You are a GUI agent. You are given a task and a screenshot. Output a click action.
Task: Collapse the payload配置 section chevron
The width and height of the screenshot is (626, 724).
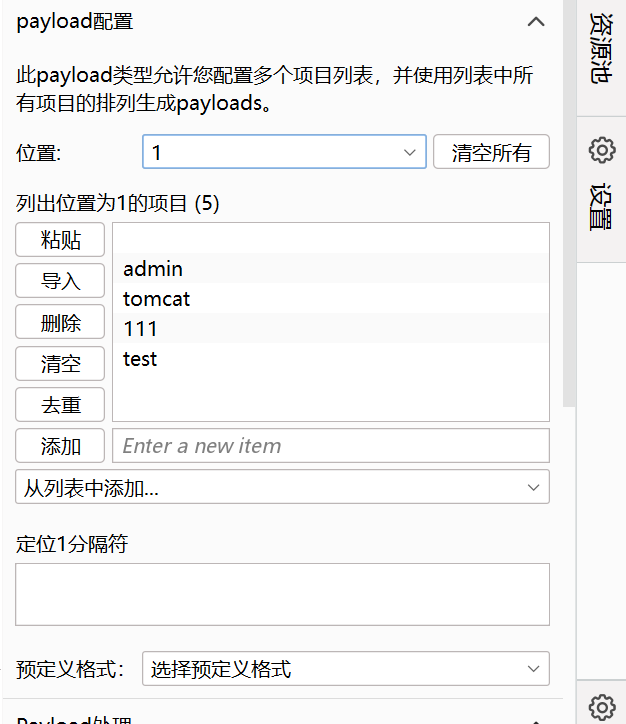click(x=536, y=22)
